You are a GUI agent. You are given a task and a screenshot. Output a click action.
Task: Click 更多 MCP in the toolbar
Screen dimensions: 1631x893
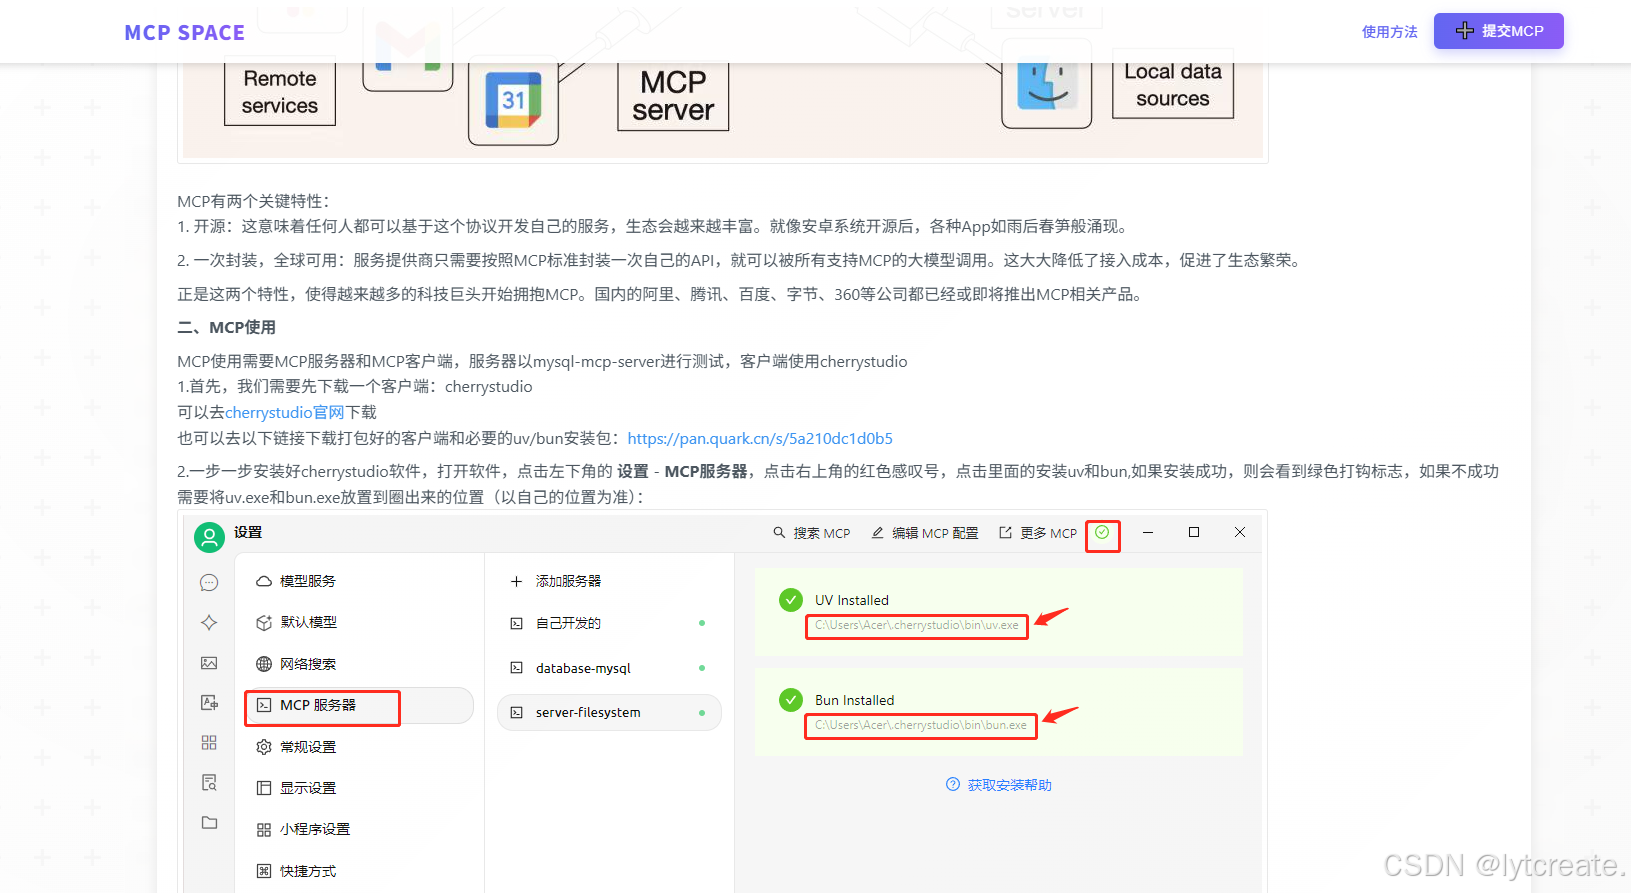click(x=1038, y=533)
